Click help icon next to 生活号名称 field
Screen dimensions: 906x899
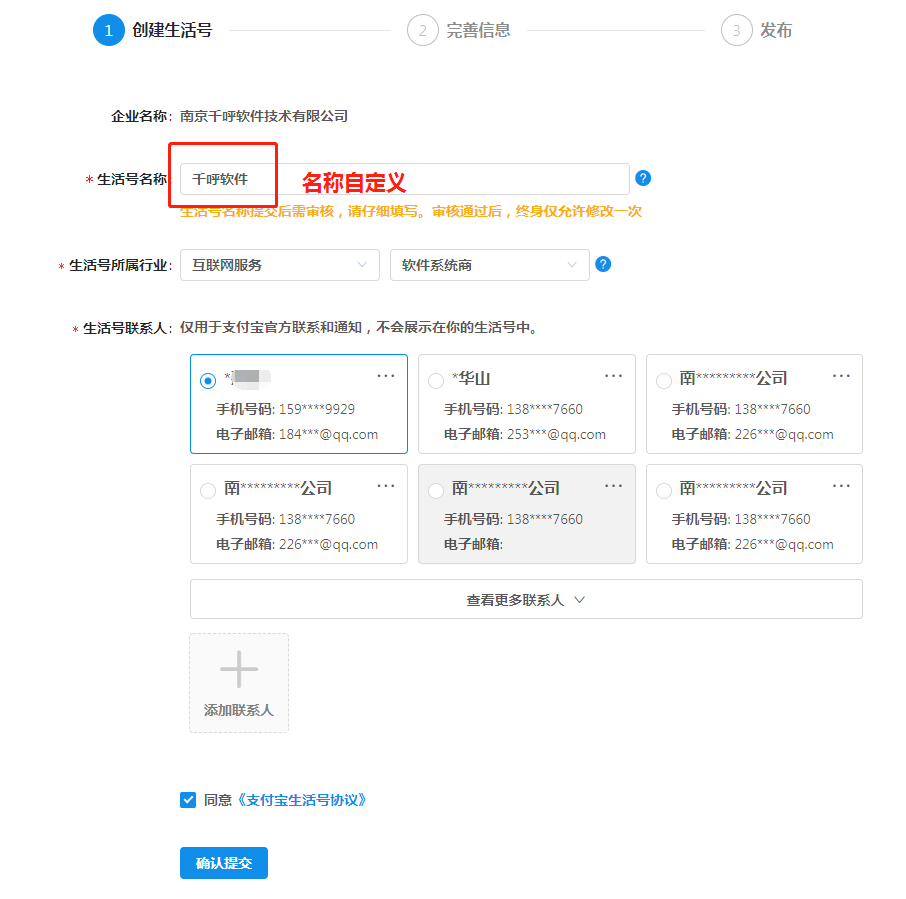pyautogui.click(x=643, y=178)
